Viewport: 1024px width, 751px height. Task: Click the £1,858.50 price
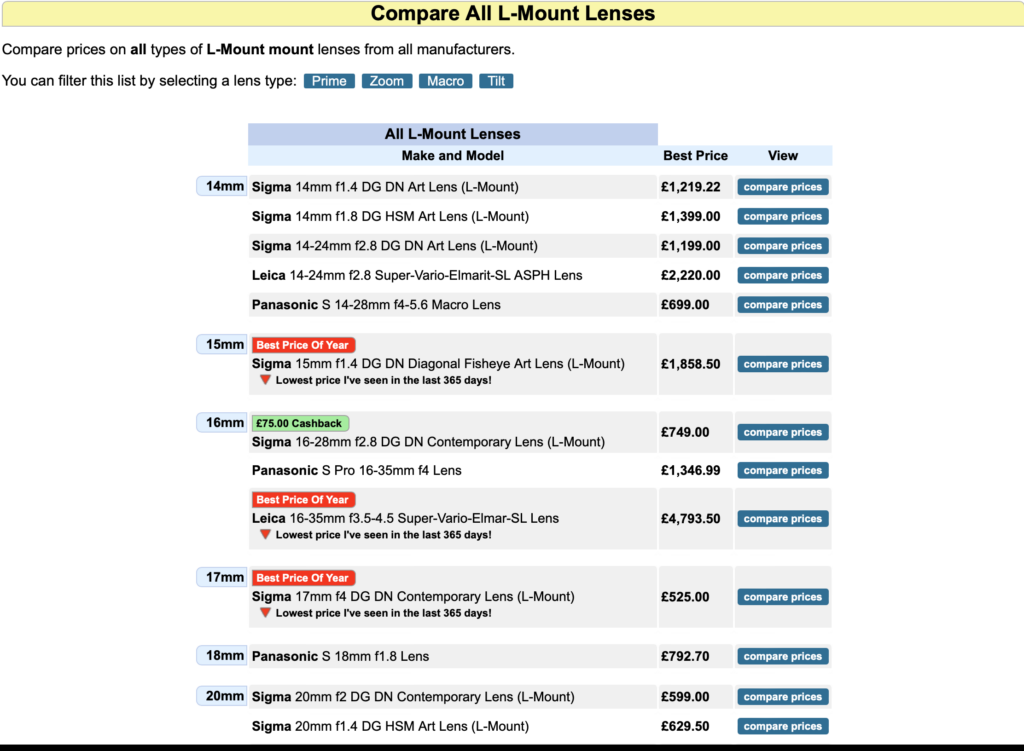pyautogui.click(x=691, y=364)
